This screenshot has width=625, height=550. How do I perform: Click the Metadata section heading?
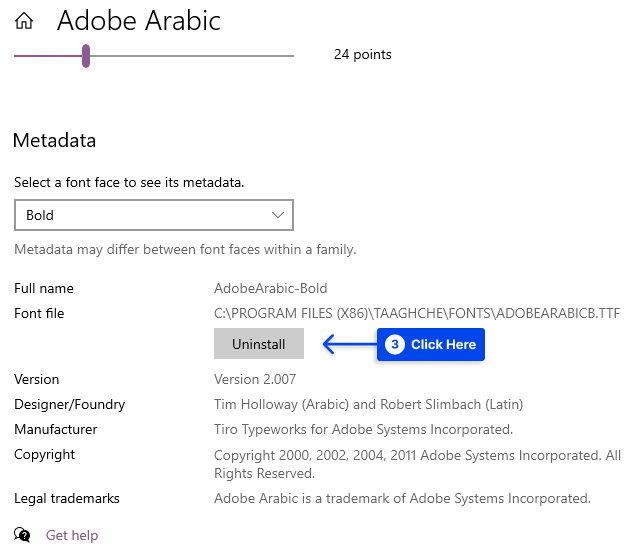(x=55, y=140)
